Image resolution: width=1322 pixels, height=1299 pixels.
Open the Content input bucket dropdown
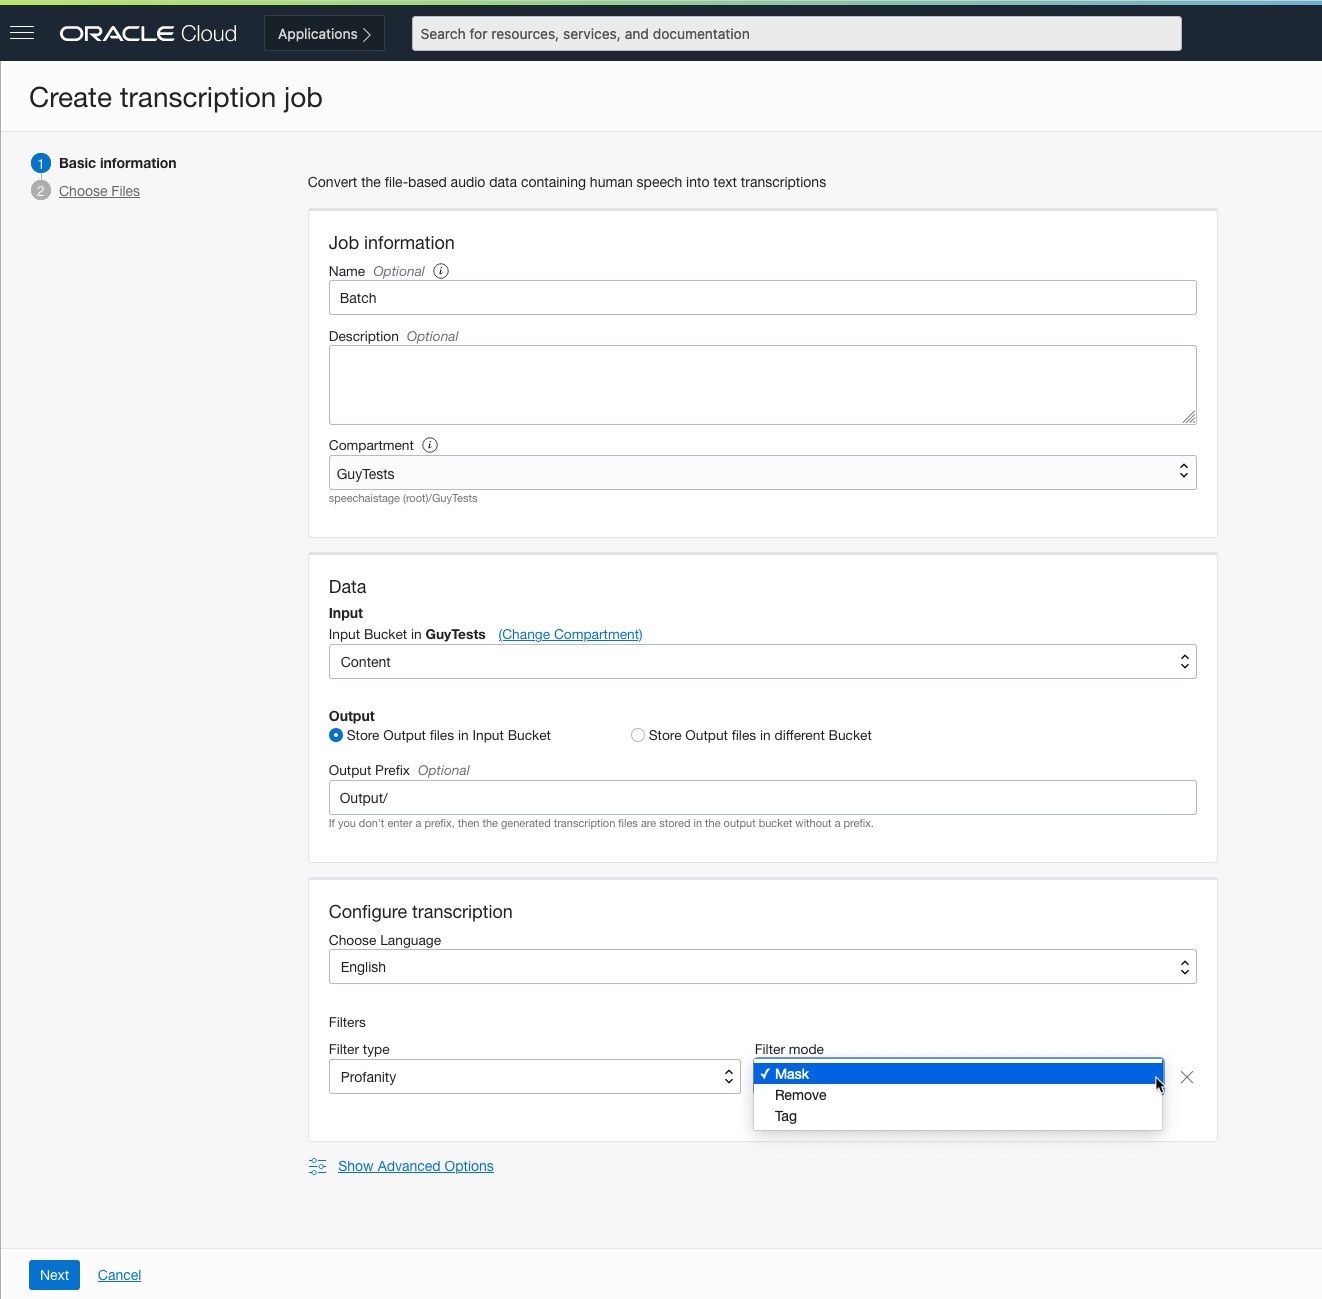(x=762, y=662)
